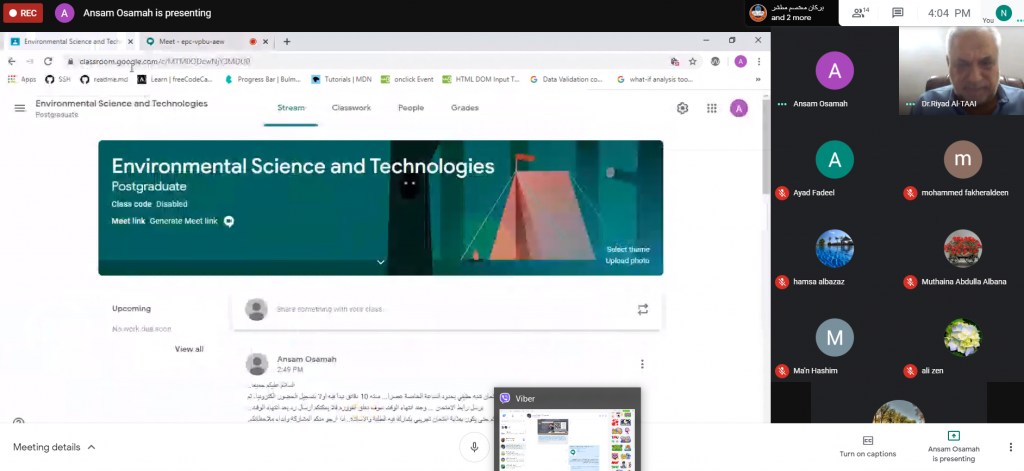1024x471 pixels.
Task: Open three-dot menu on Ansam Osamah's post
Action: (643, 364)
